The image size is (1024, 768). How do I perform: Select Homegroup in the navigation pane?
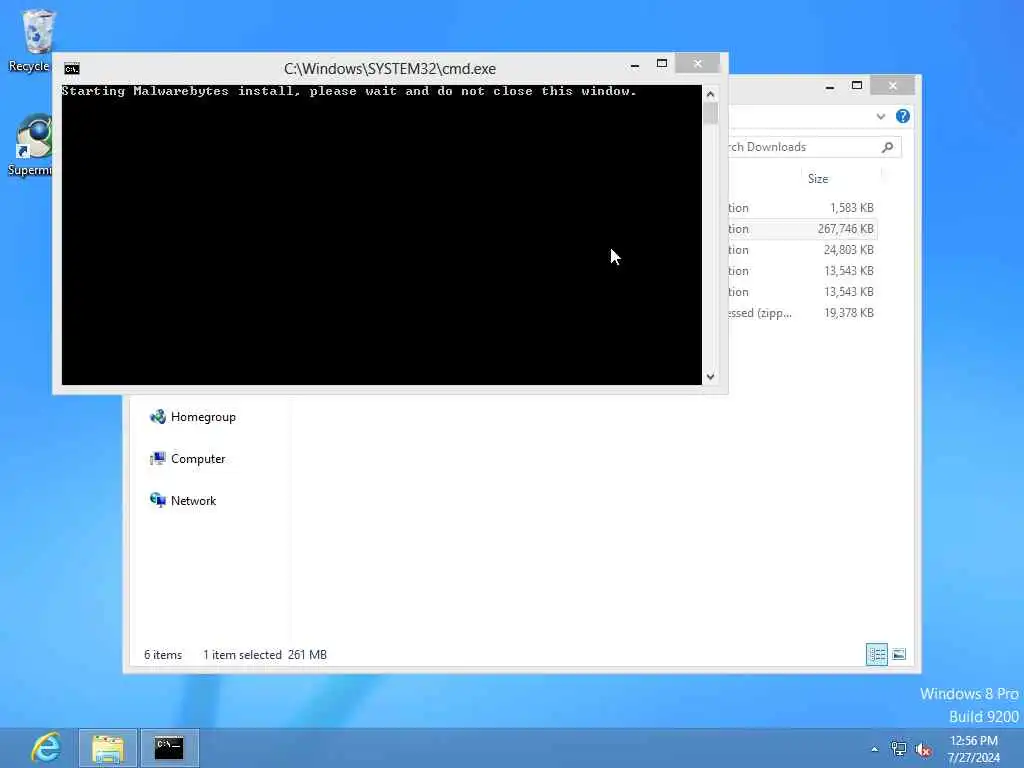coord(203,417)
